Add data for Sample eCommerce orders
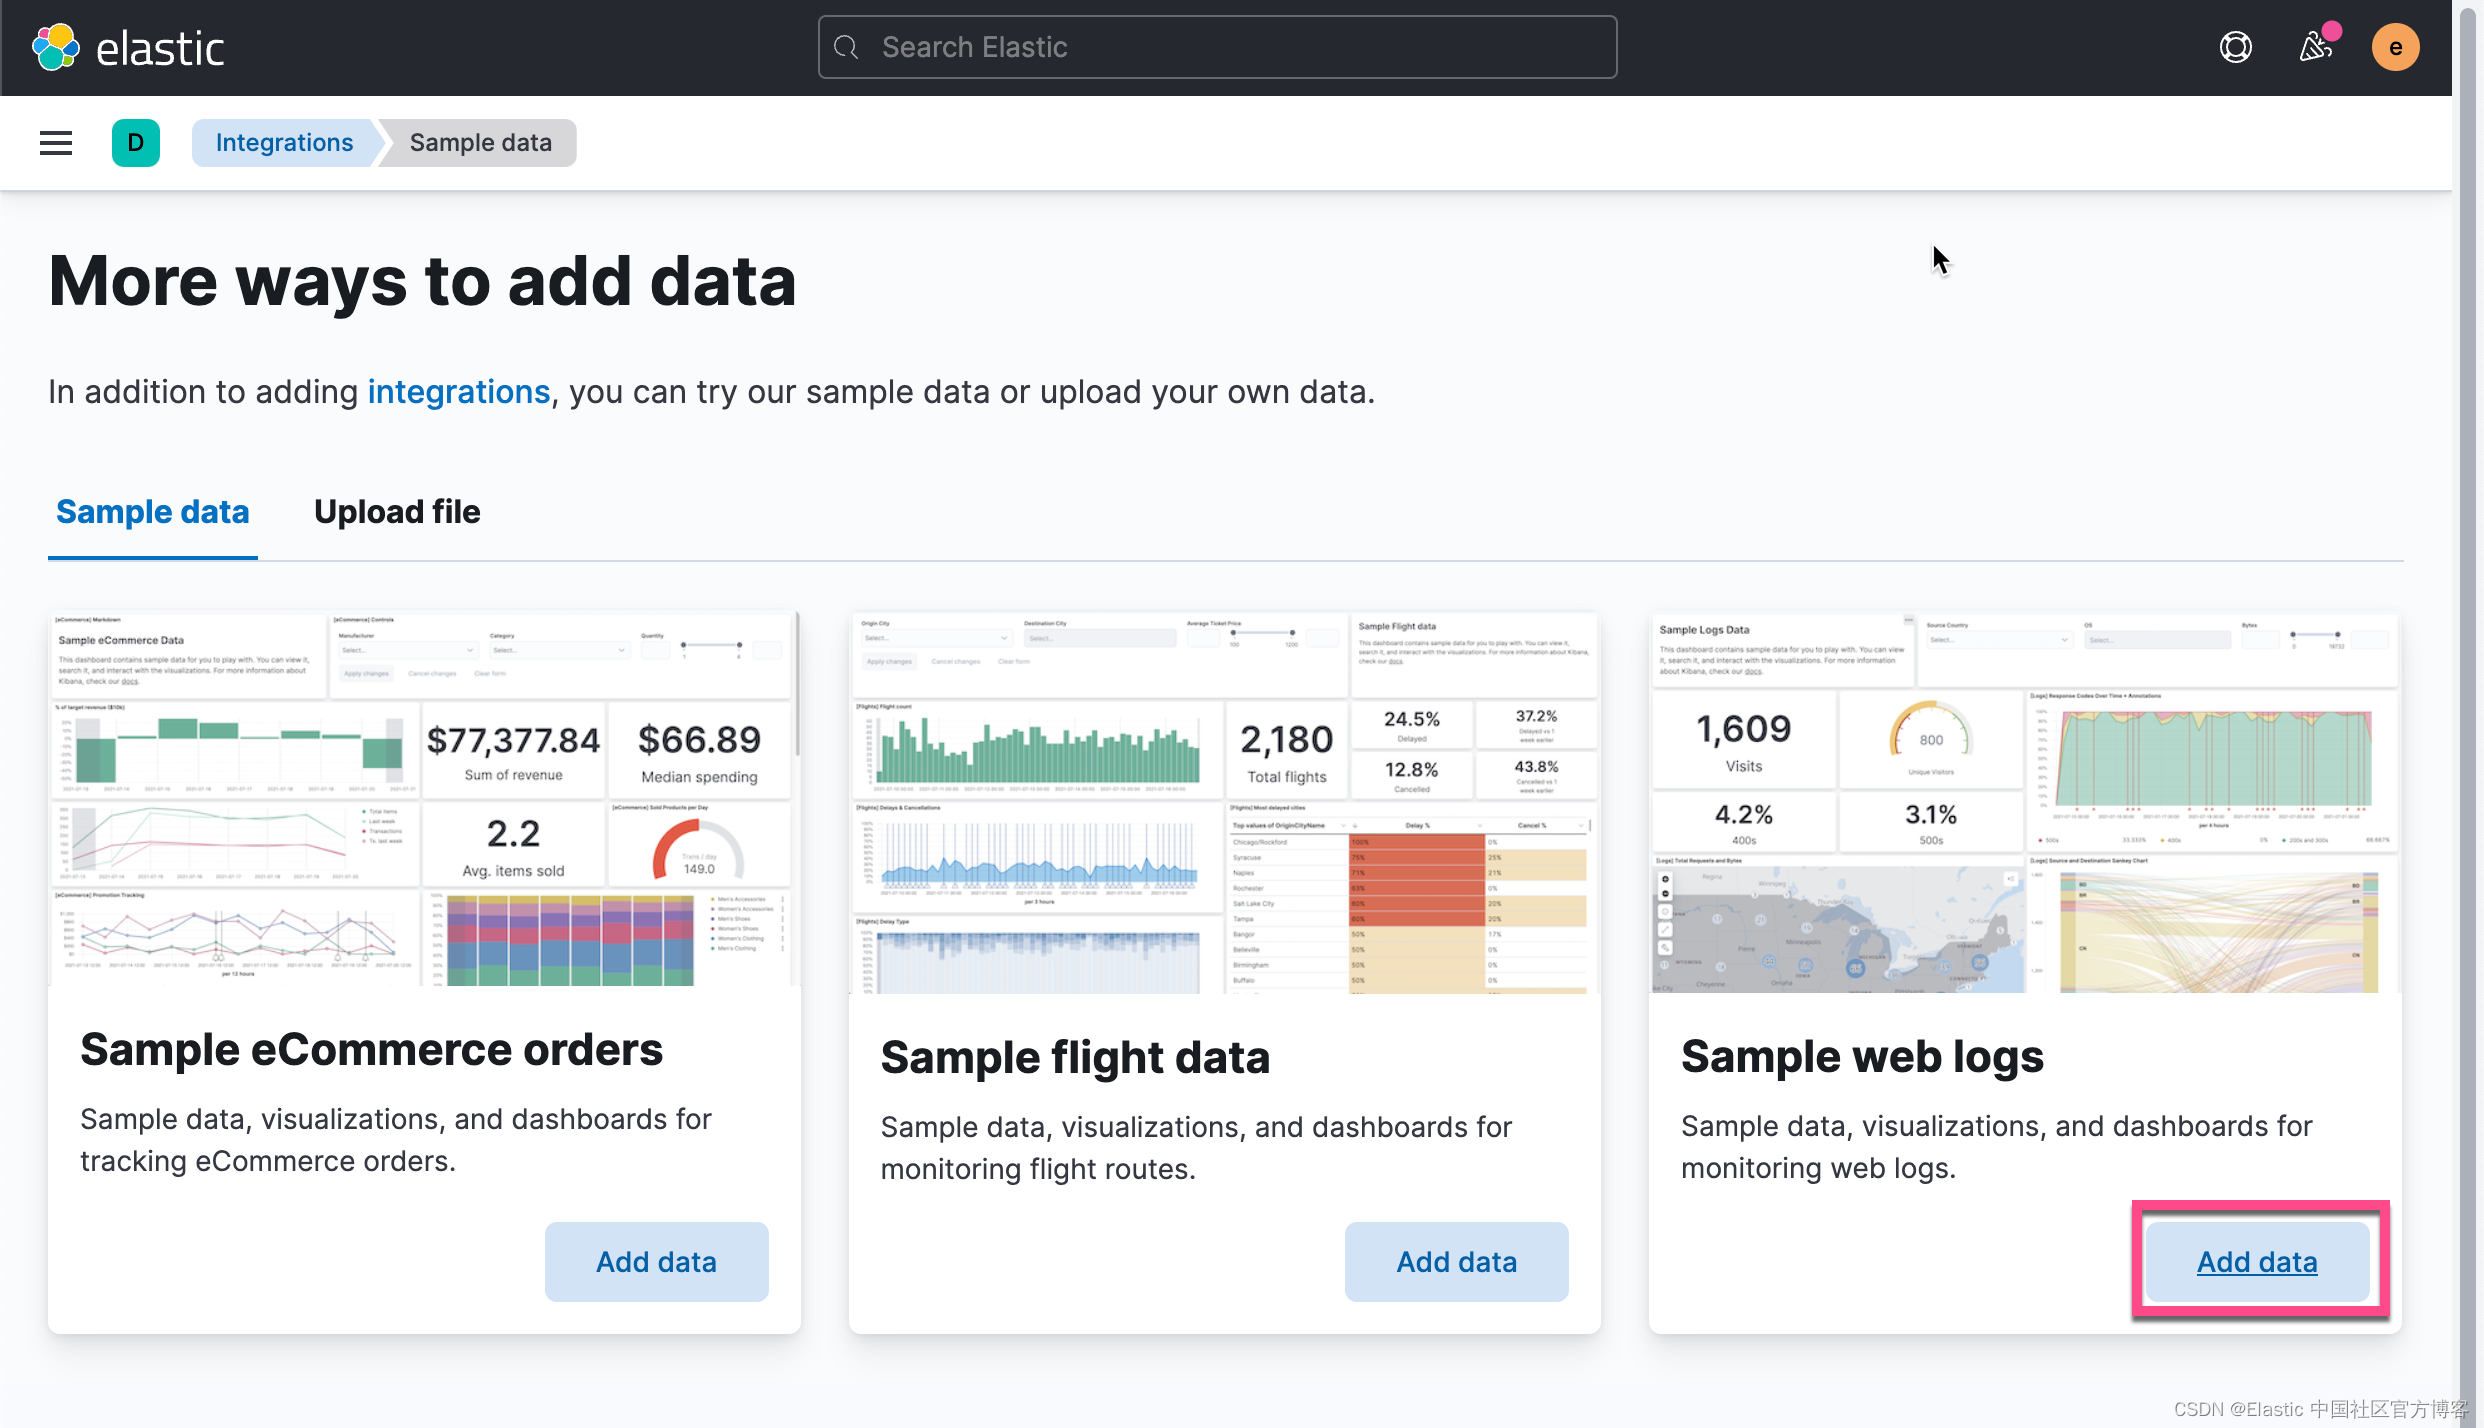The width and height of the screenshot is (2484, 1428). (656, 1262)
